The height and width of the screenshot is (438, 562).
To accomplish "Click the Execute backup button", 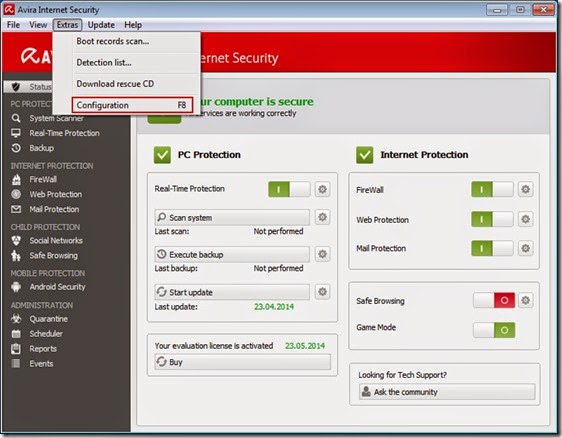I will 232,254.
